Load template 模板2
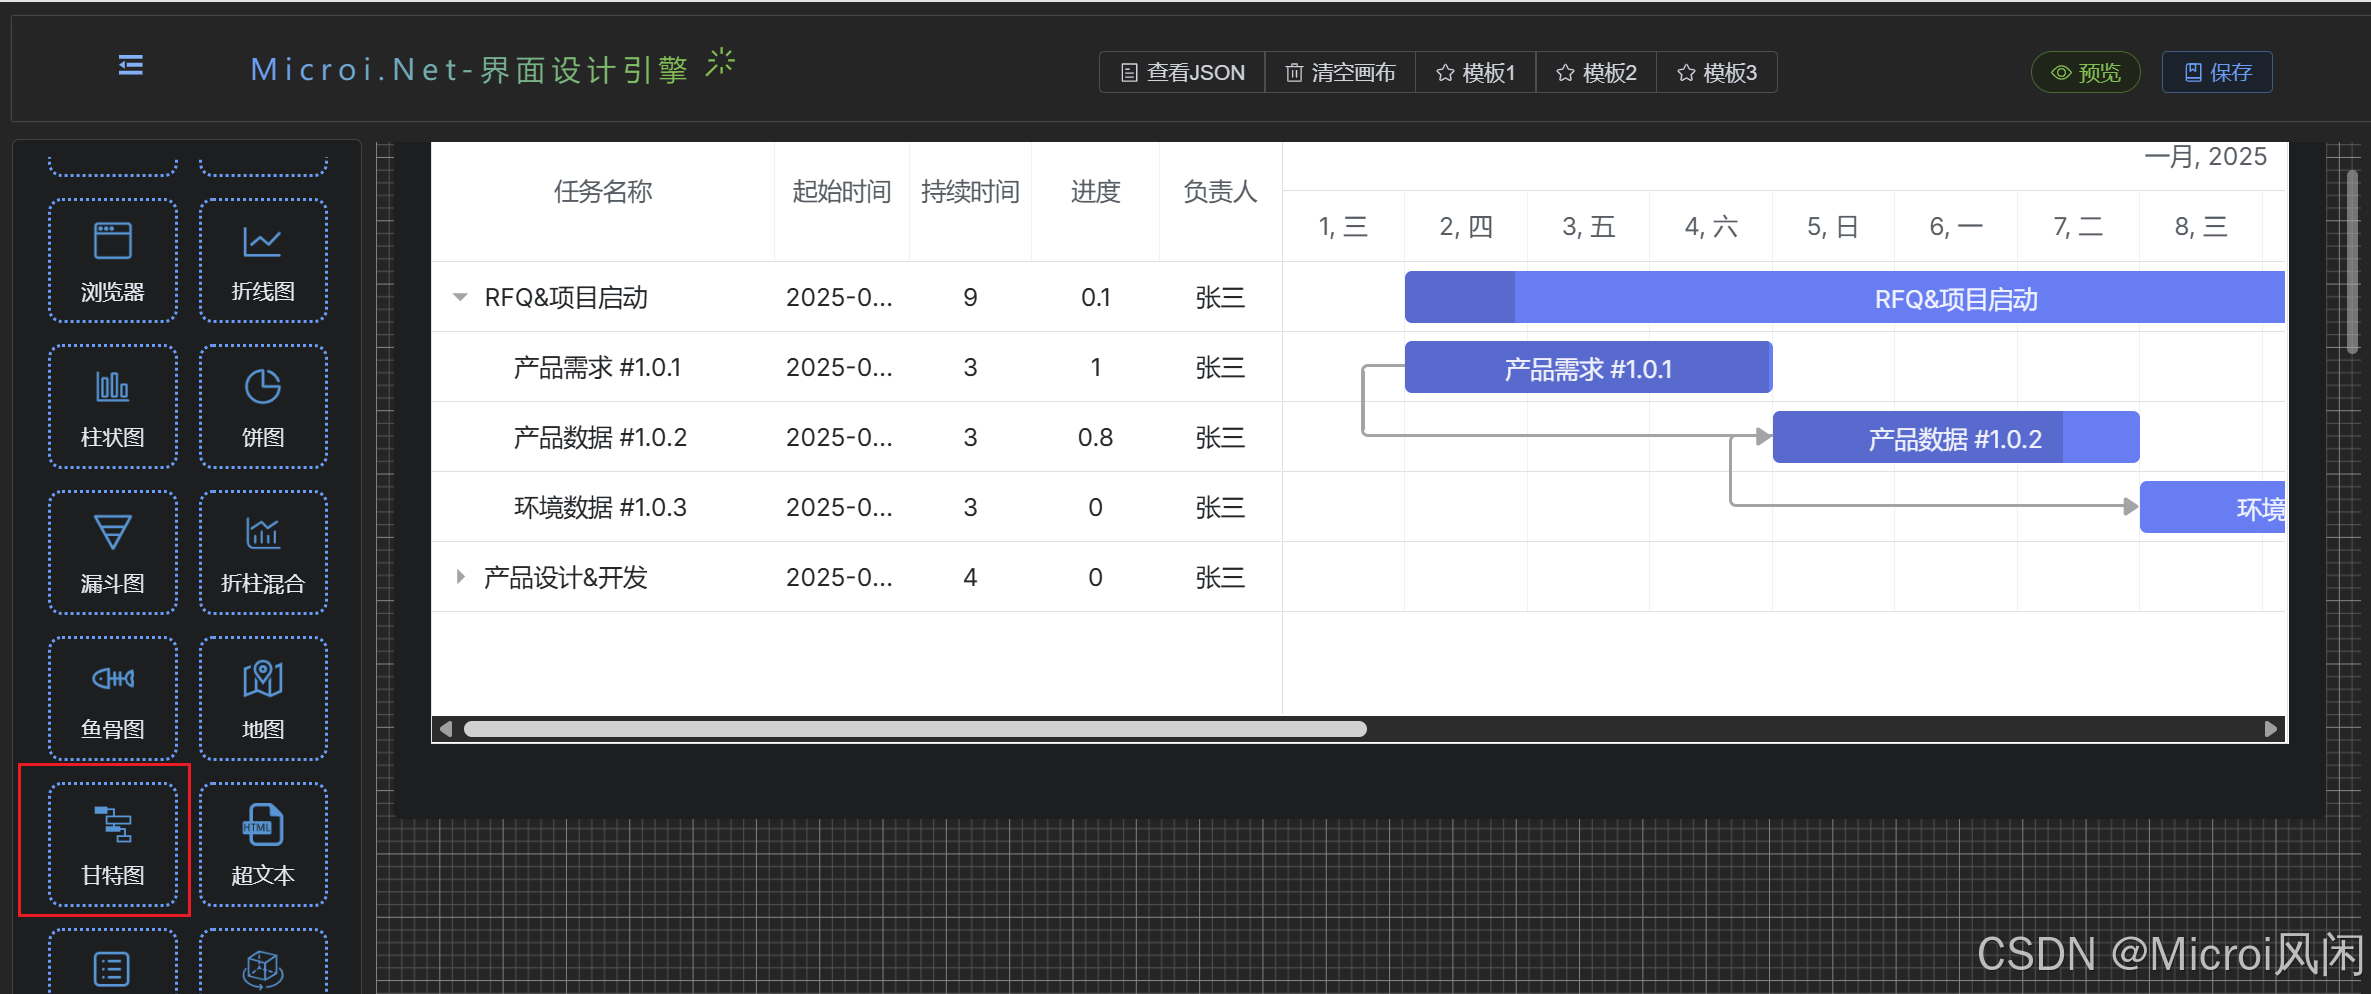Image resolution: width=2371 pixels, height=994 pixels. coord(1596,72)
